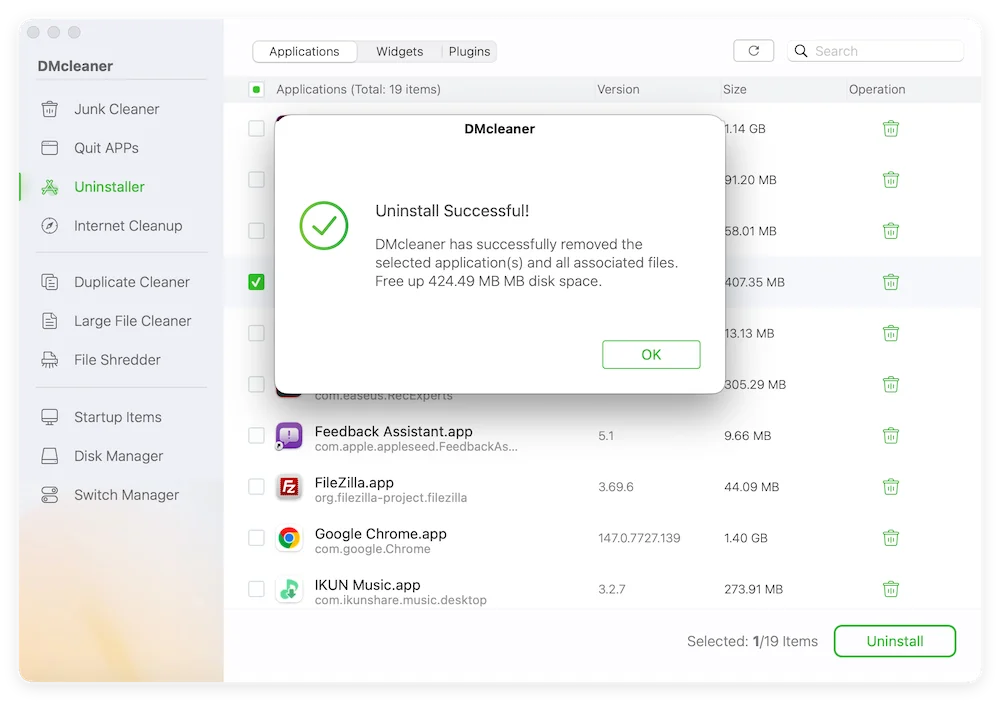The image size is (1000, 701).
Task: Switch to the Plugins tab
Action: pyautogui.click(x=469, y=52)
